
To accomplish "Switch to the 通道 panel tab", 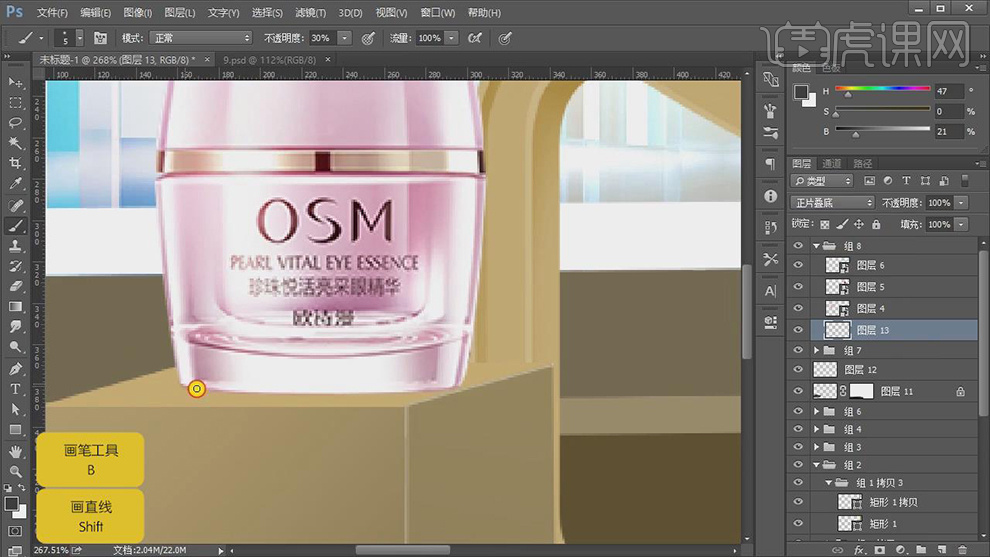I will (832, 163).
